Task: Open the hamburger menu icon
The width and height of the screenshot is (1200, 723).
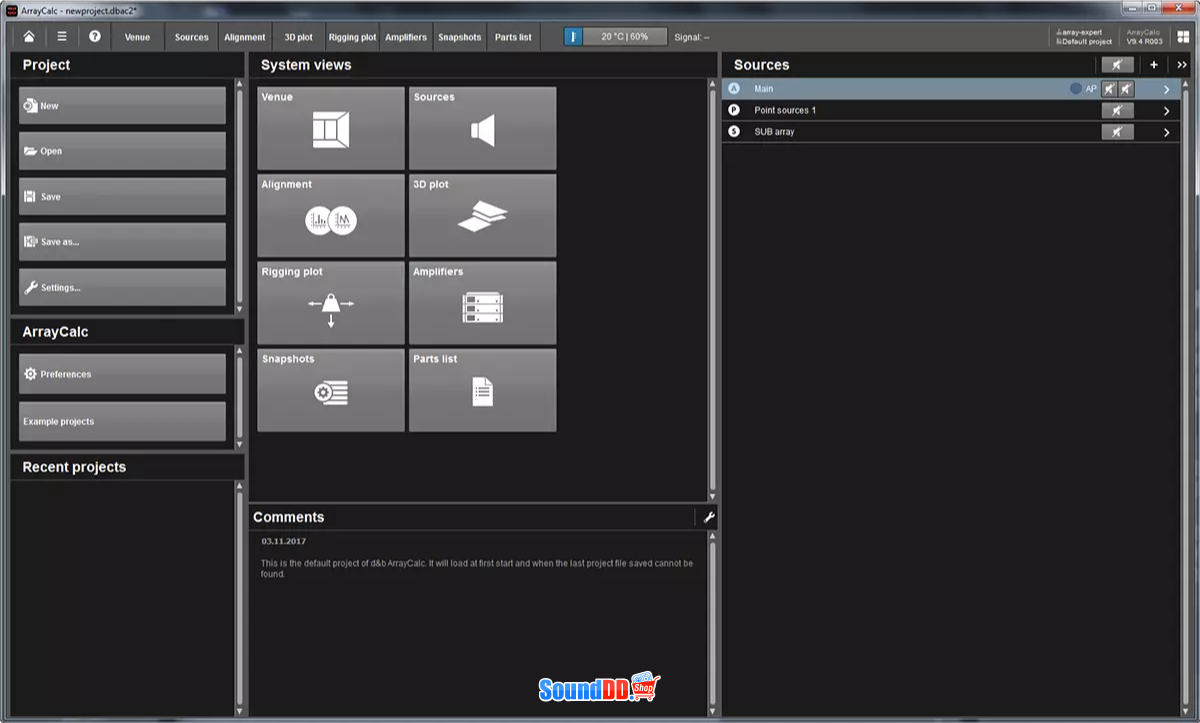Action: tap(62, 37)
